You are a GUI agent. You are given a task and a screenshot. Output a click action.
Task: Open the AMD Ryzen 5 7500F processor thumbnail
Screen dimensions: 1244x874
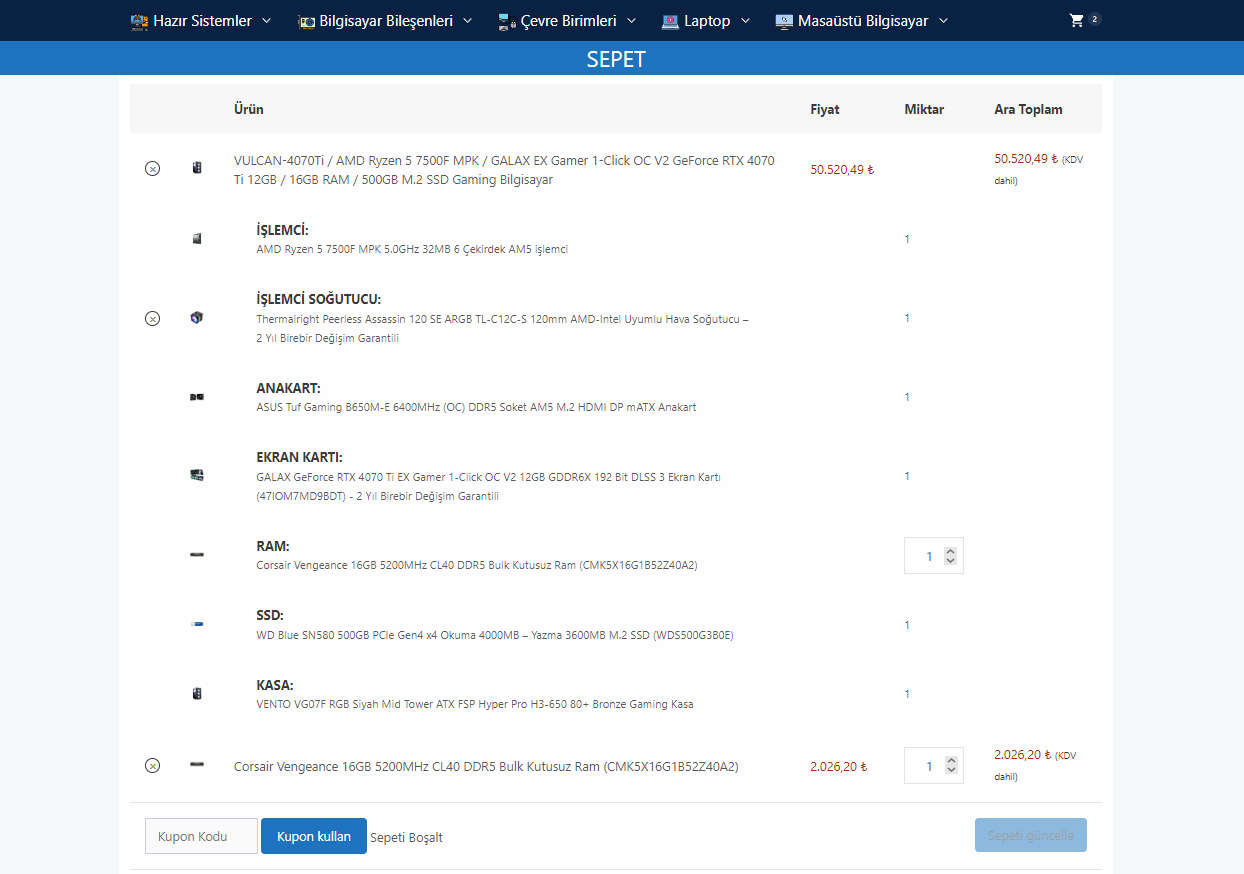click(197, 238)
